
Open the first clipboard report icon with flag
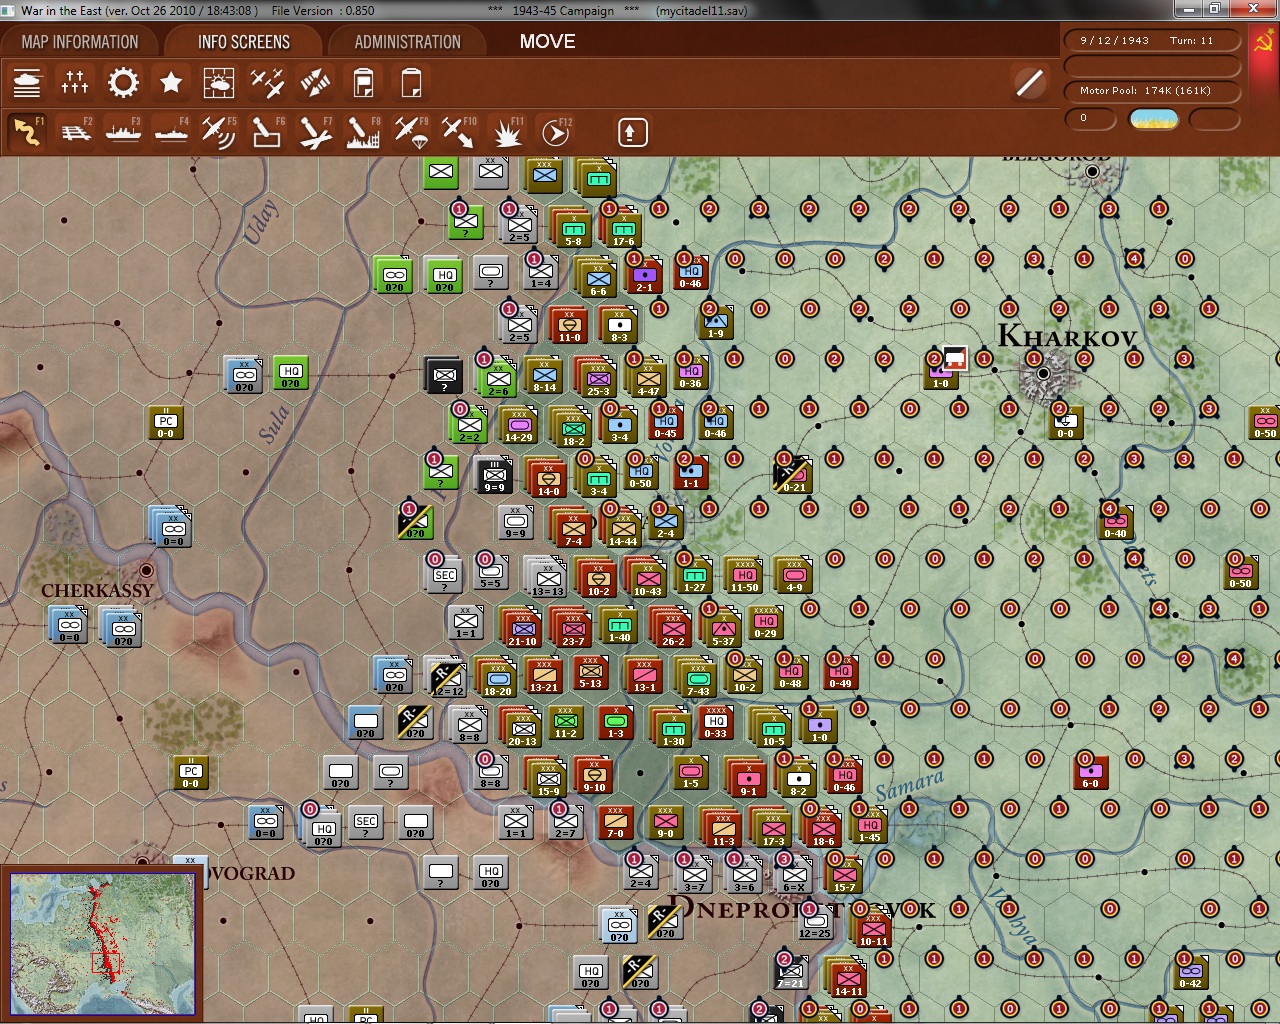point(363,83)
